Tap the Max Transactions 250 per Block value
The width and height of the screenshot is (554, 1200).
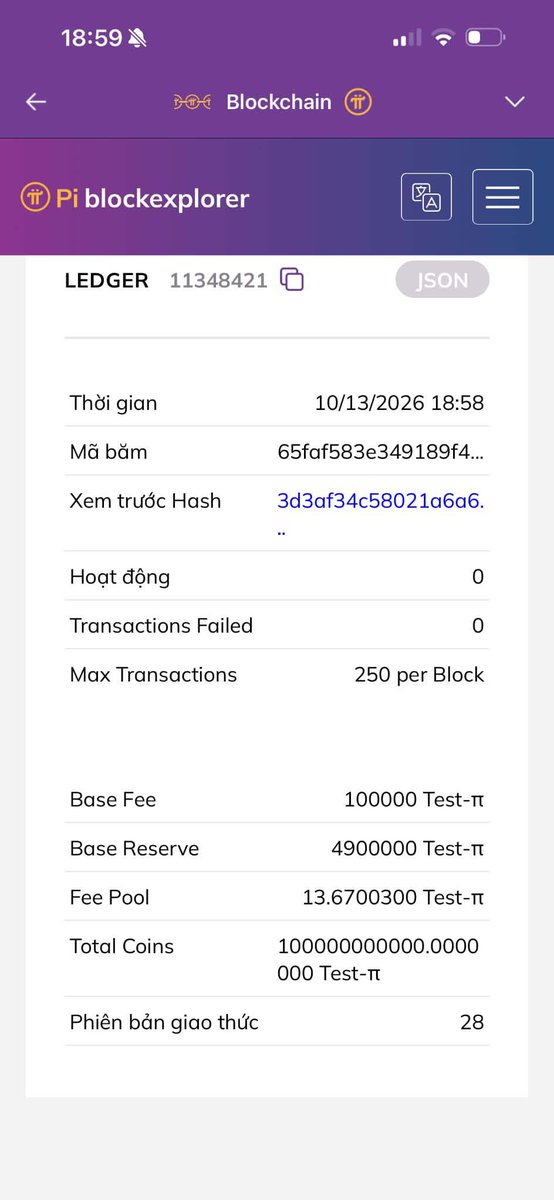tap(419, 674)
